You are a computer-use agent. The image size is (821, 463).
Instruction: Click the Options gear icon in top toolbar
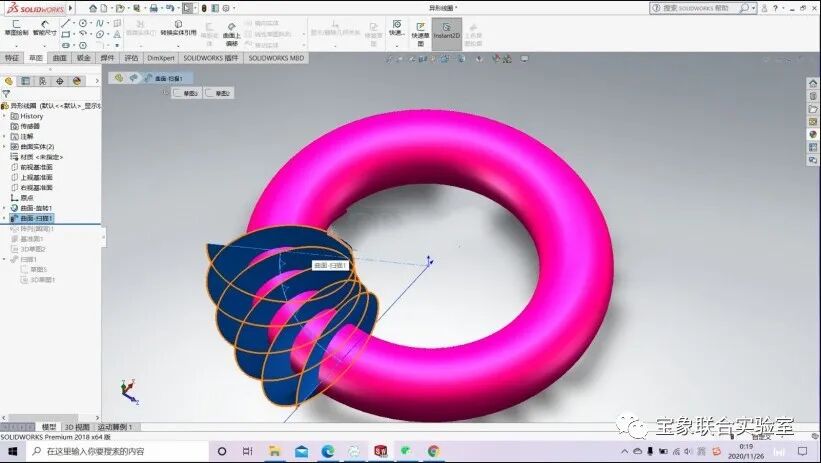click(x=226, y=8)
